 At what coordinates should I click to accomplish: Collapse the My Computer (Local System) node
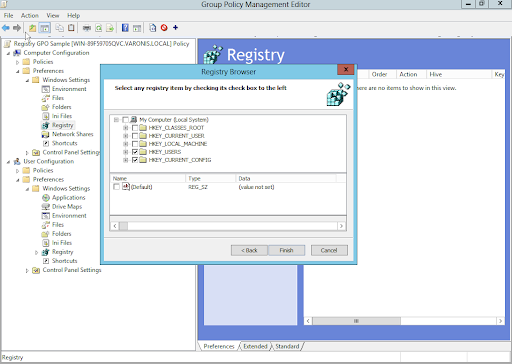point(116,120)
